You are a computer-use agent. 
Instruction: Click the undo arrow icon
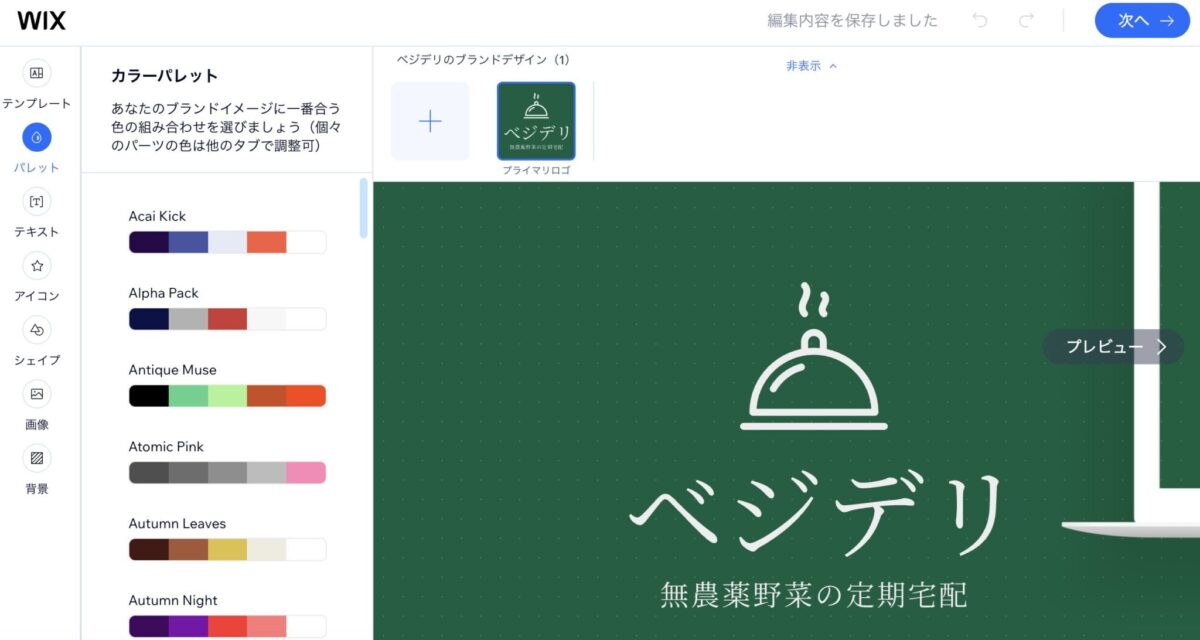(x=980, y=20)
